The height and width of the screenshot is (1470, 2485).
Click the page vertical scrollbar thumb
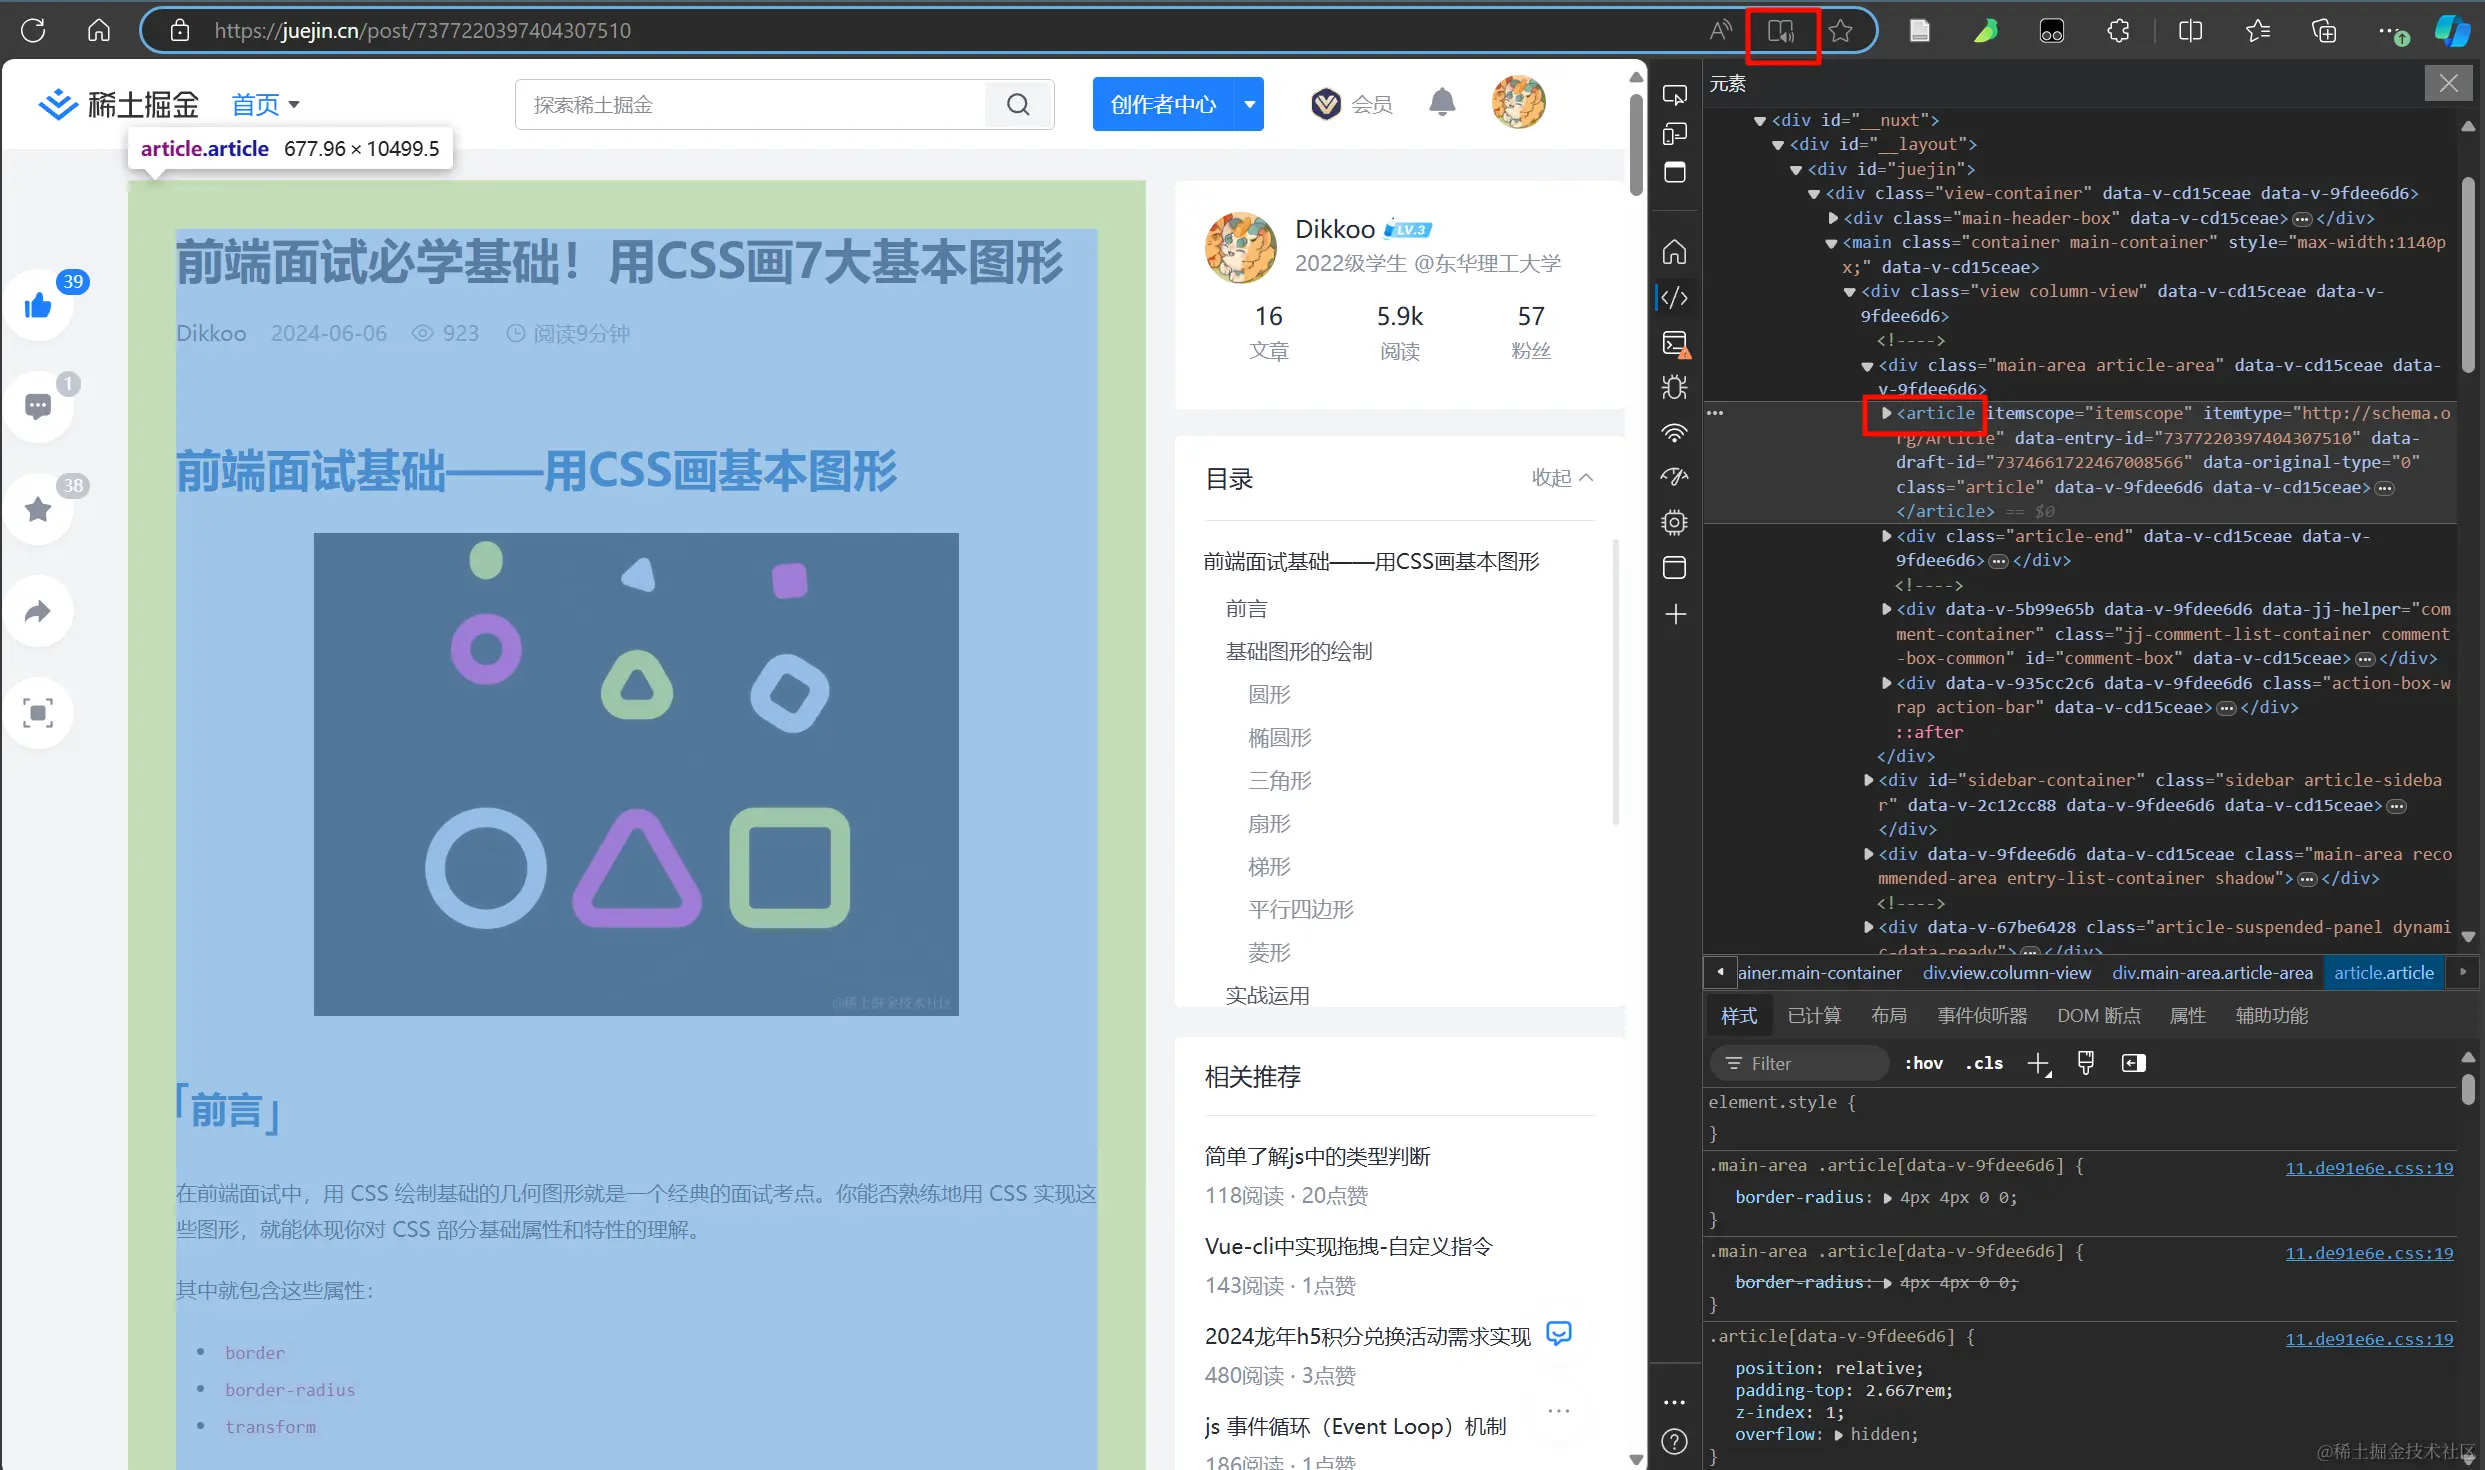[1636, 145]
